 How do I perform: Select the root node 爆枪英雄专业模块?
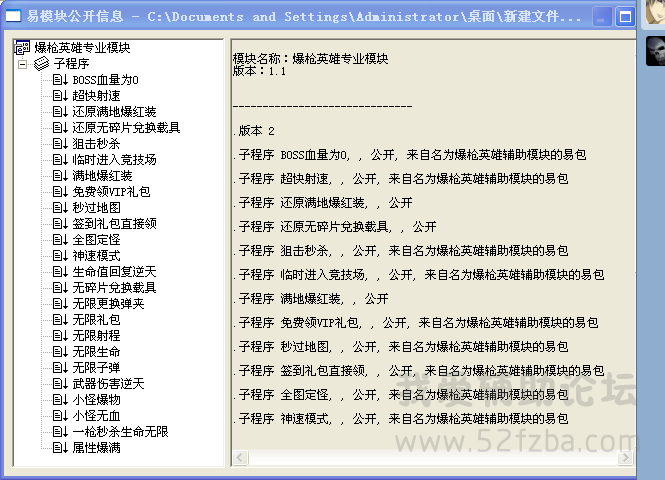[82, 47]
